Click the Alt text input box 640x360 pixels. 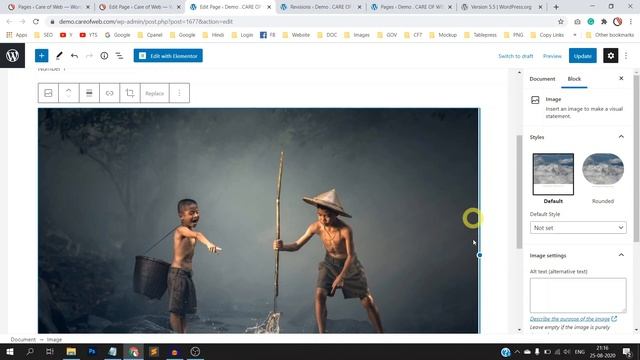578,295
